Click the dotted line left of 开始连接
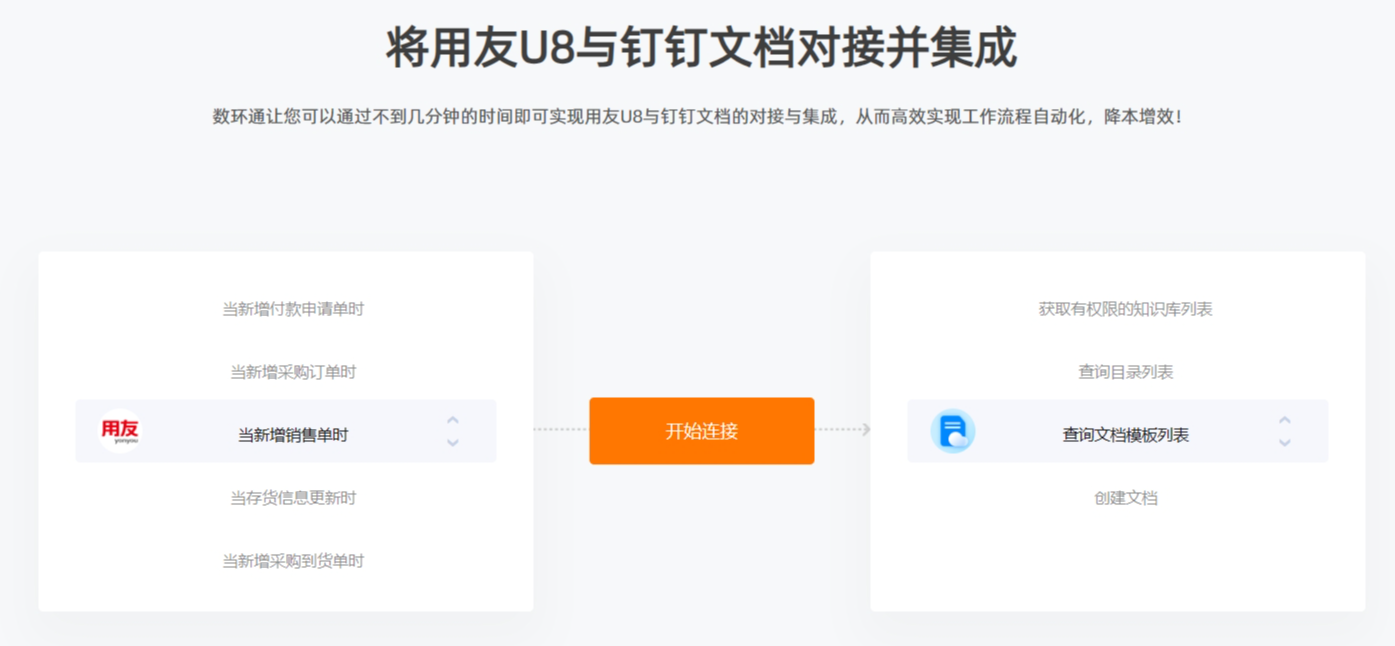The width and height of the screenshot is (1395, 646). pyautogui.click(x=560, y=429)
